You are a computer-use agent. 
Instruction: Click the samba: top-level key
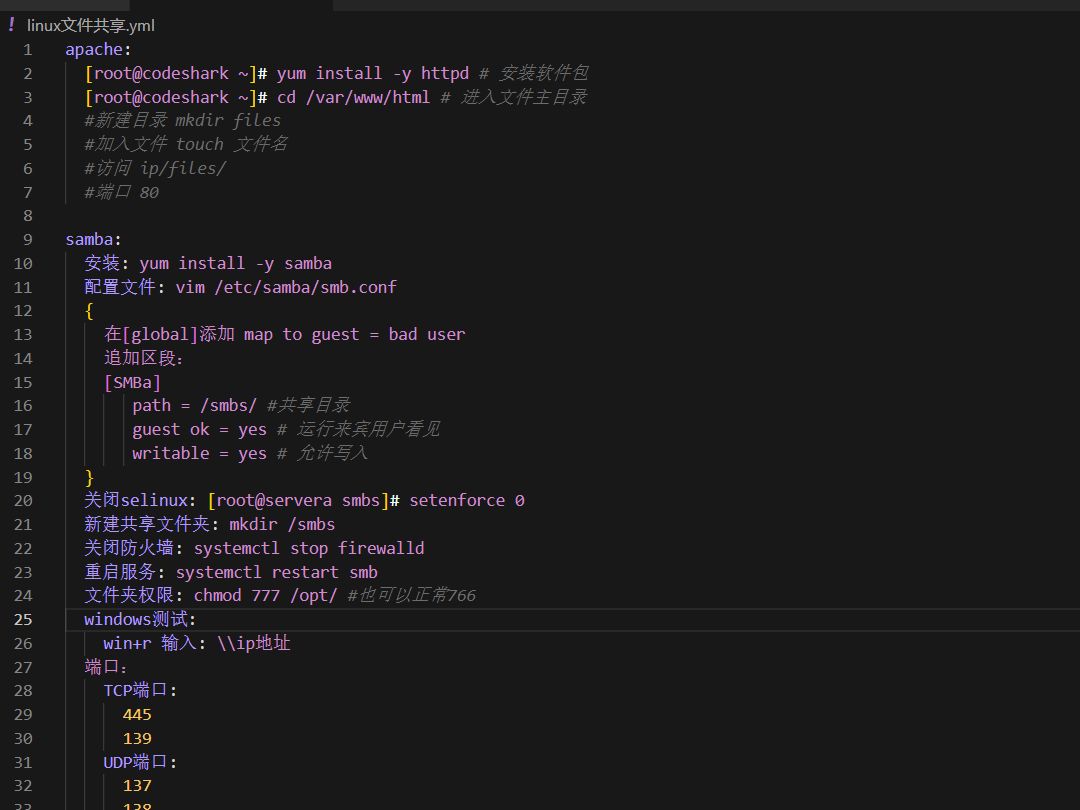90,239
